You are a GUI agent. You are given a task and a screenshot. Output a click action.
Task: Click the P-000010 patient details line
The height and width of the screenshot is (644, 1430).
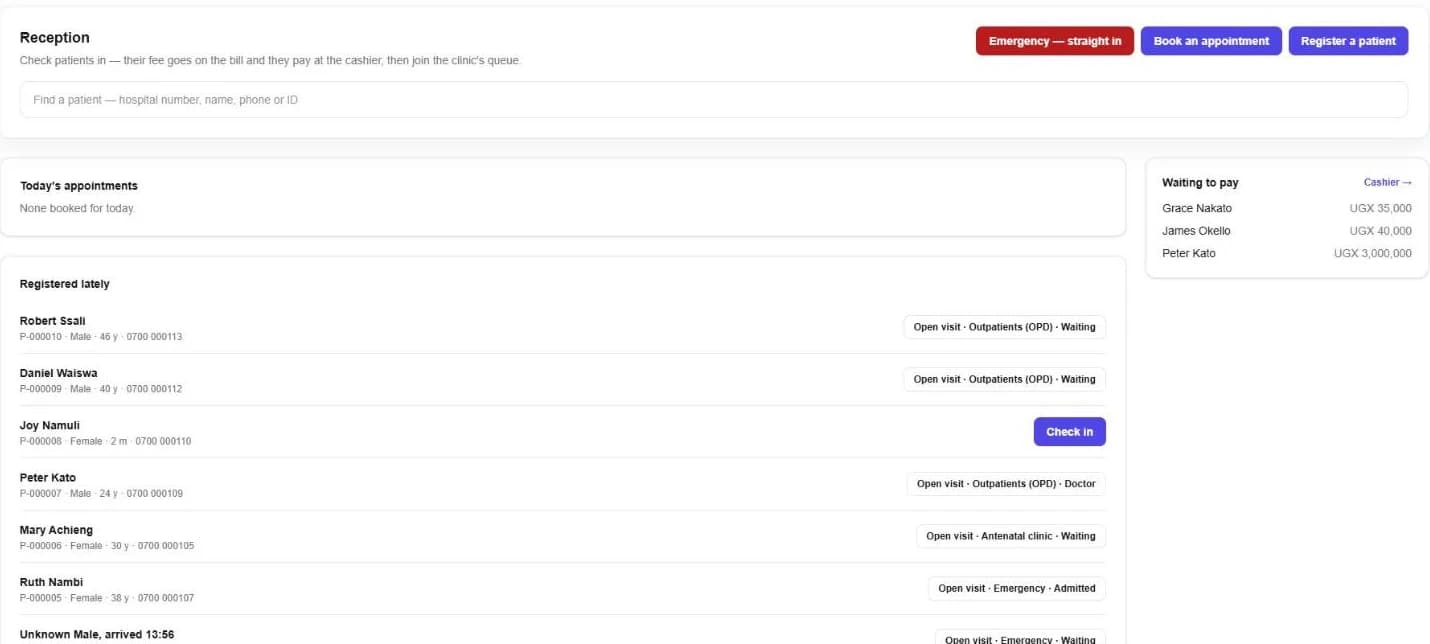101,337
